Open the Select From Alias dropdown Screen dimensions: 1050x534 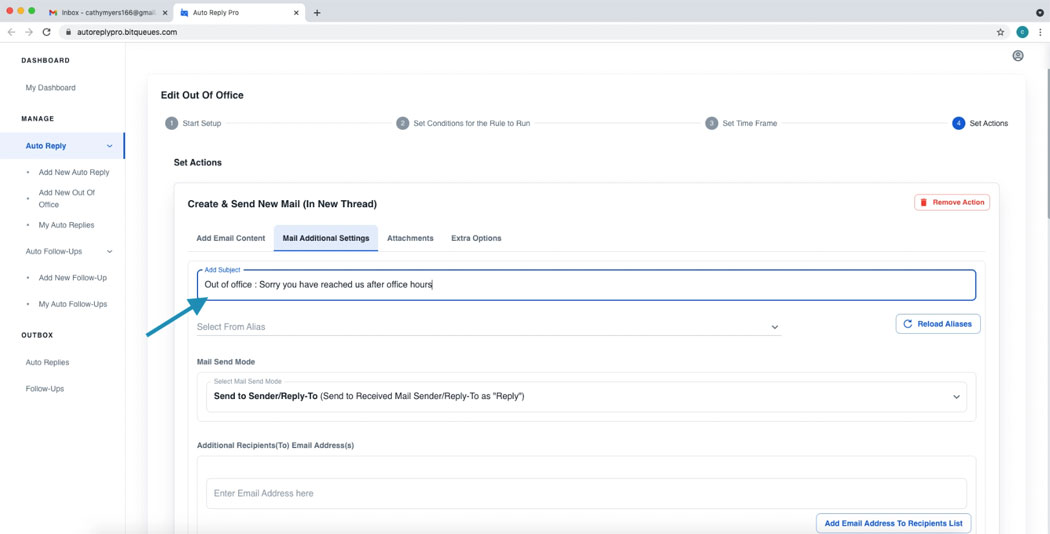(x=489, y=327)
